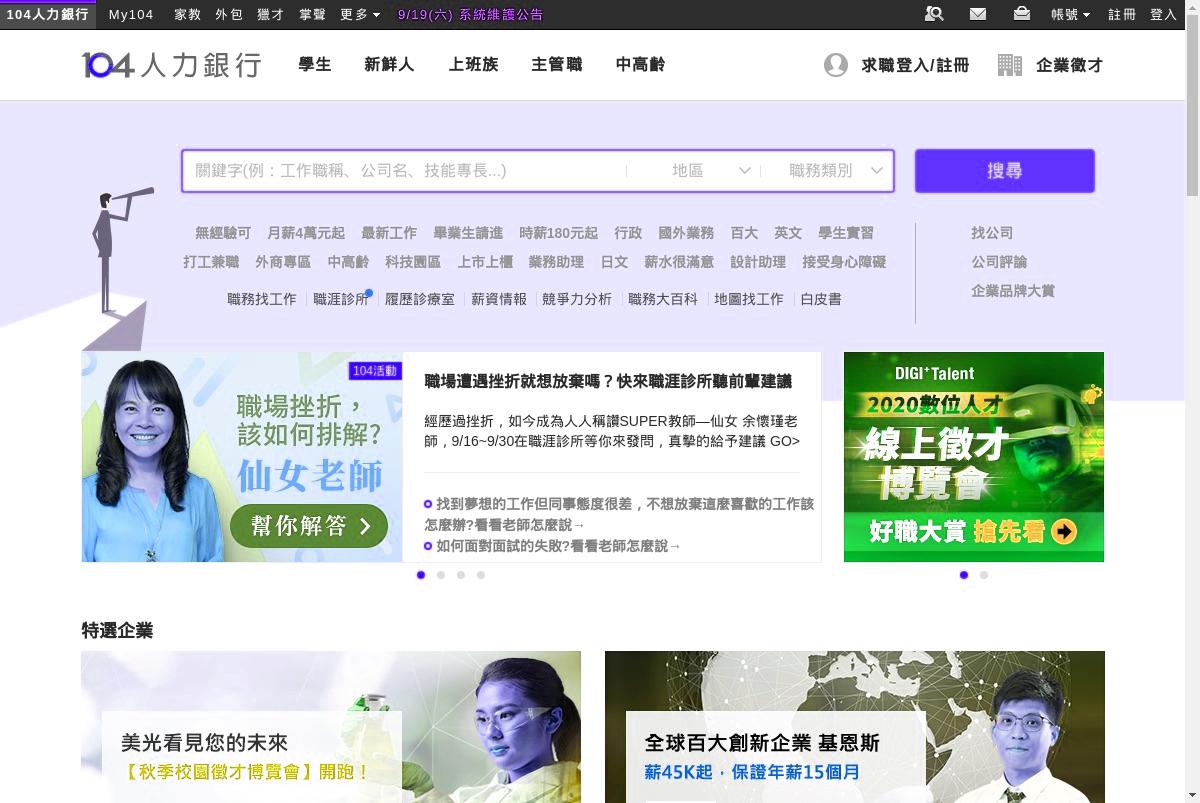
Task: Click 外包 in the top bar
Action: point(229,14)
